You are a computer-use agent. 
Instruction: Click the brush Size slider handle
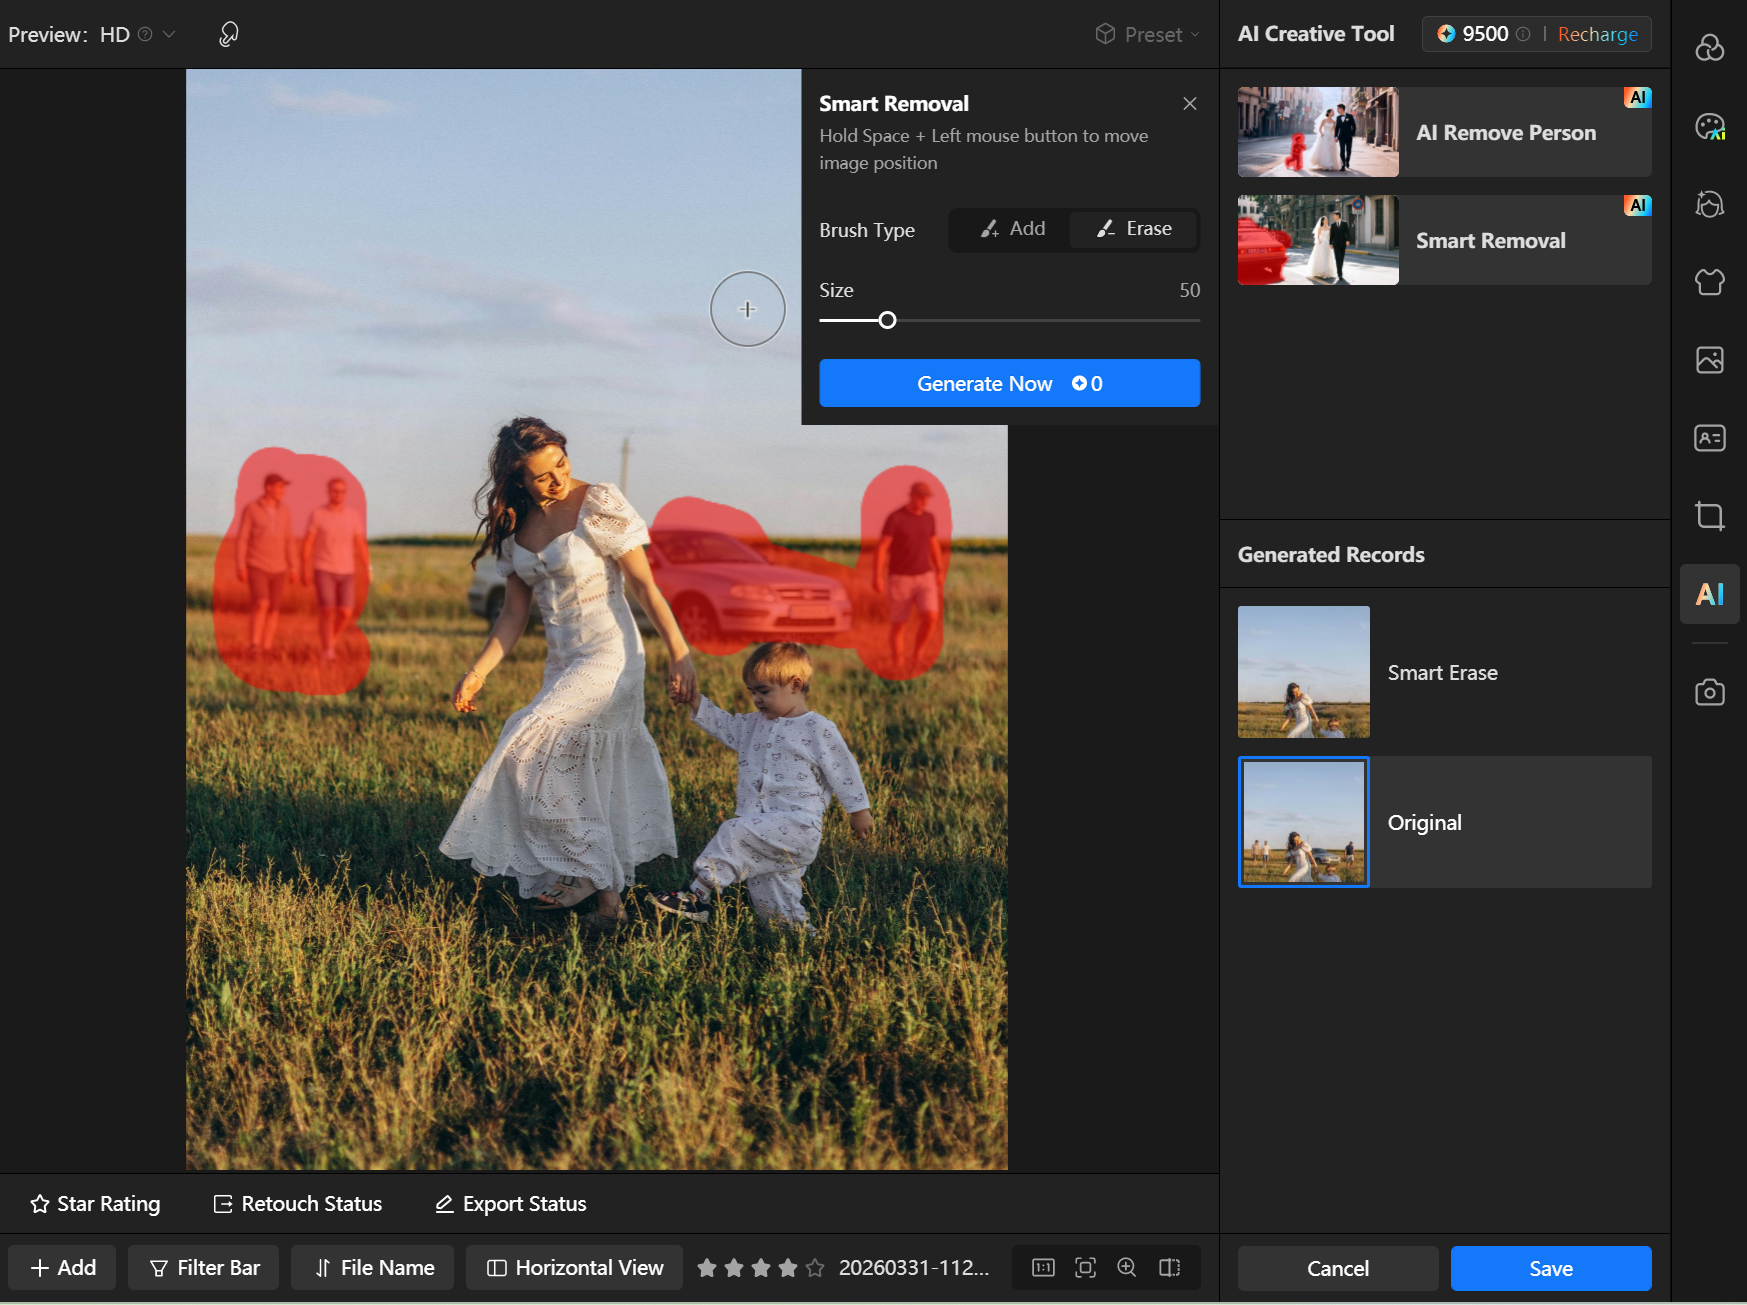pos(887,321)
